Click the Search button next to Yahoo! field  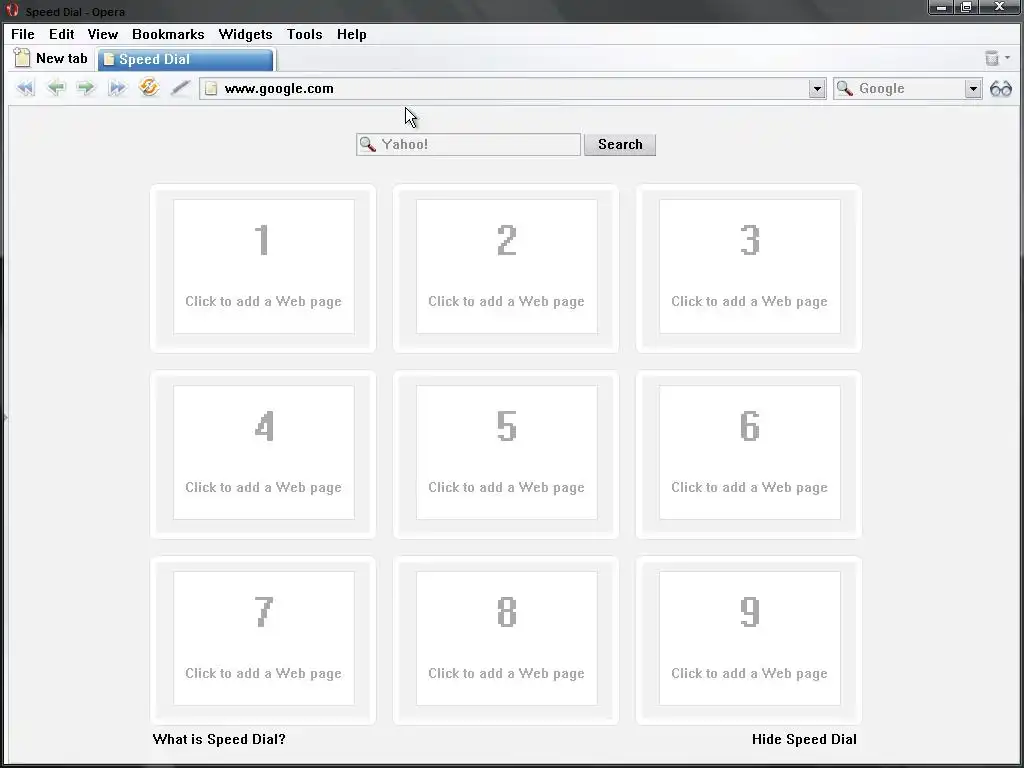tap(620, 144)
